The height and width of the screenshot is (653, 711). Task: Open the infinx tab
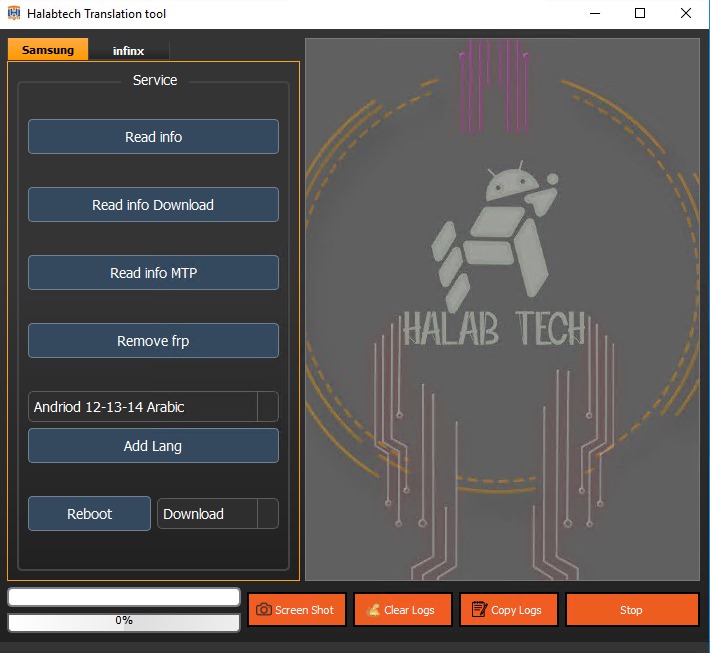128,50
